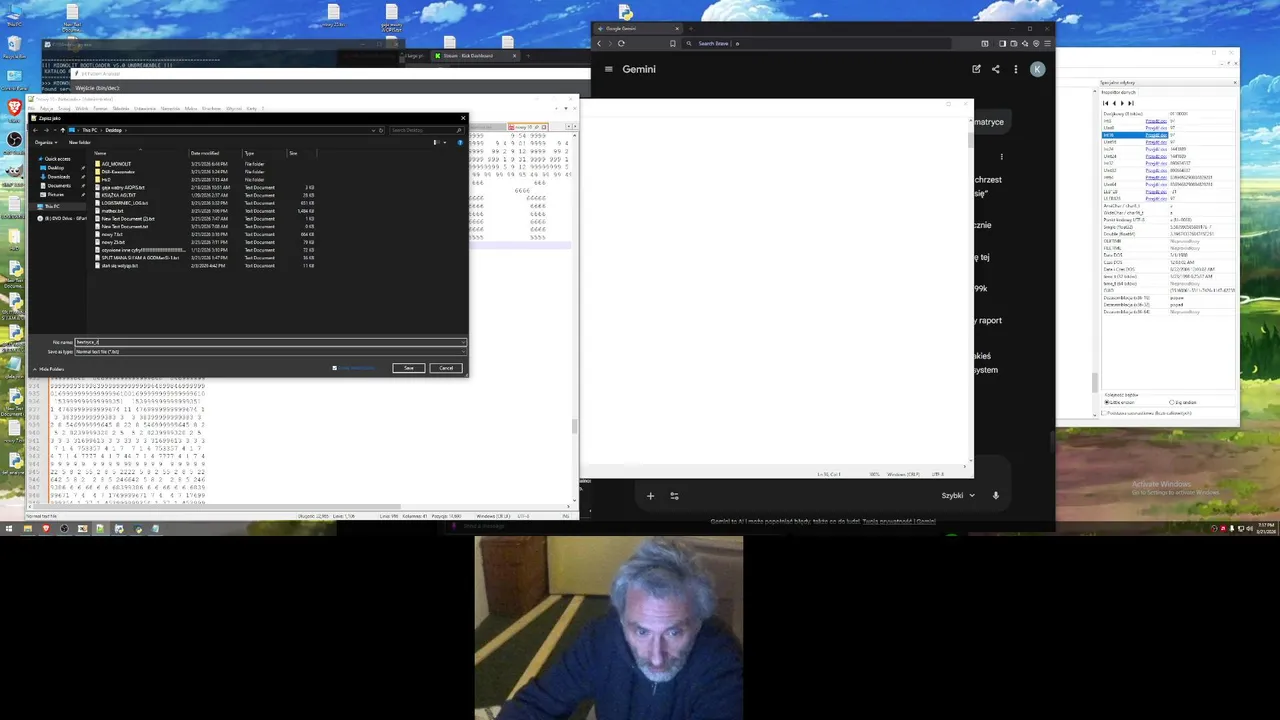Follow Przejdź do link for Int64
Image resolution: width=1280 pixels, height=720 pixels.
(1156, 177)
